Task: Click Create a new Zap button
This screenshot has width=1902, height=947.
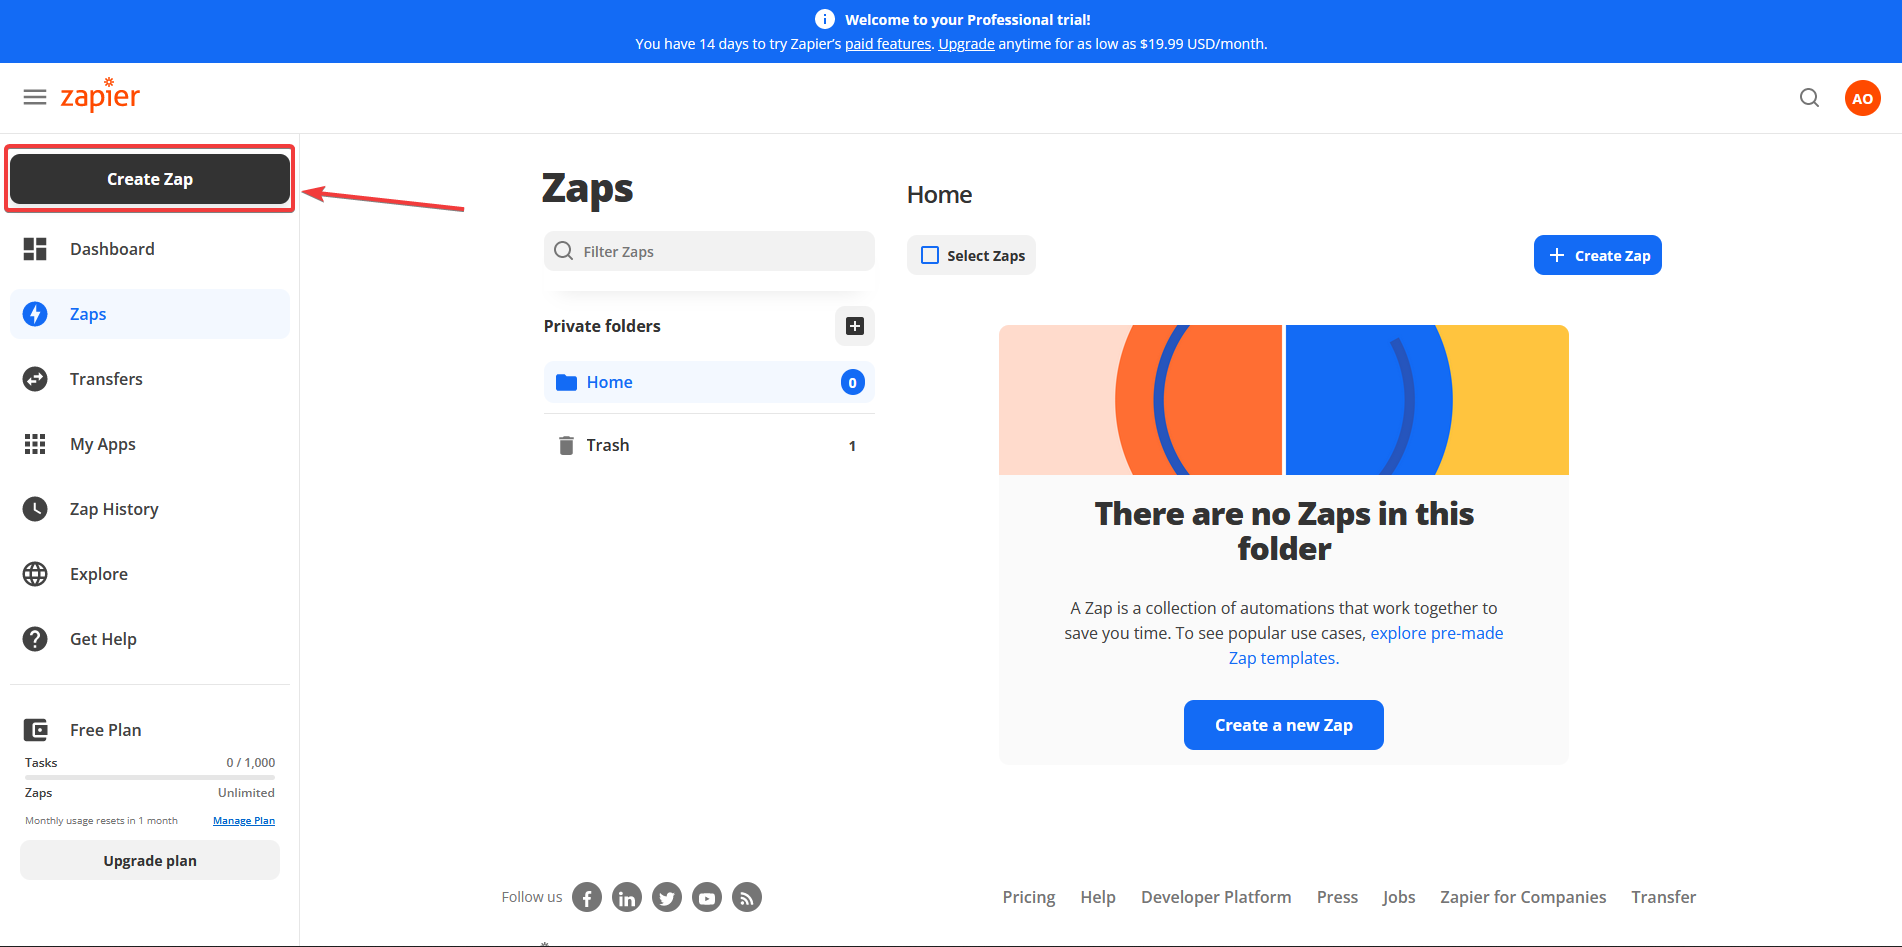Action: (x=1283, y=725)
